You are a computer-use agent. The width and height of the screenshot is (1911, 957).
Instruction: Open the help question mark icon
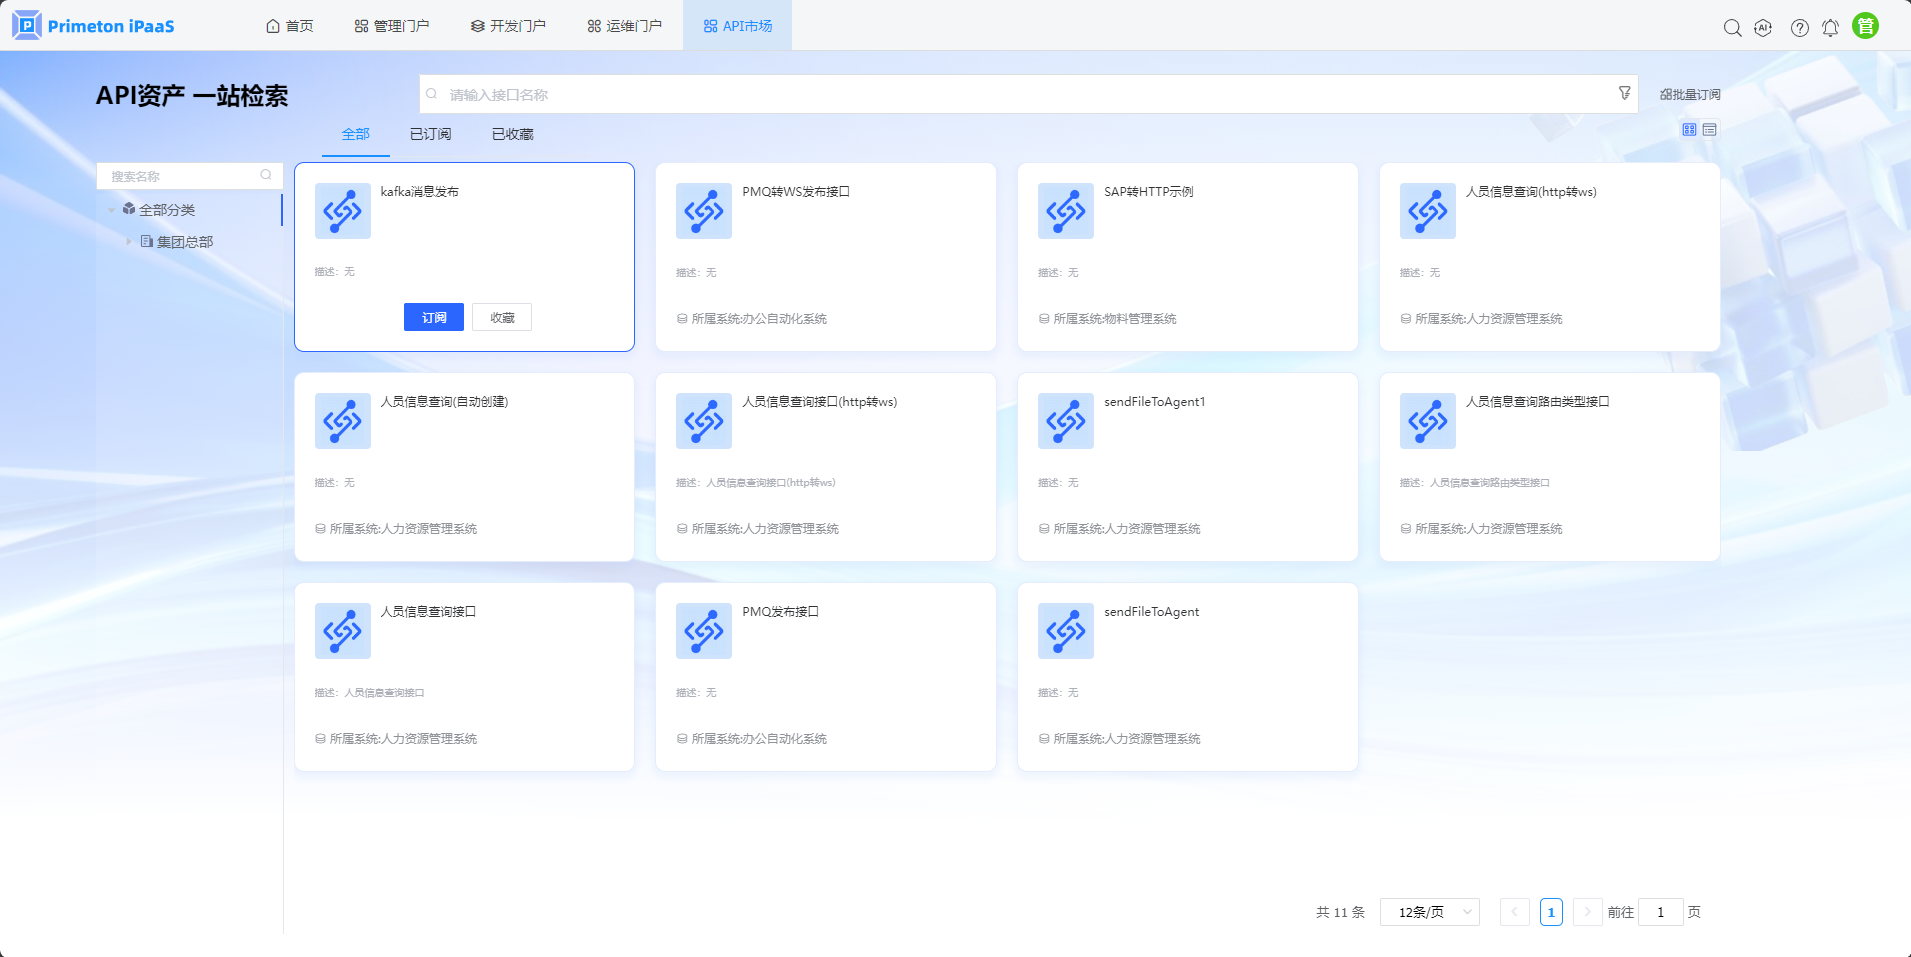[1799, 28]
